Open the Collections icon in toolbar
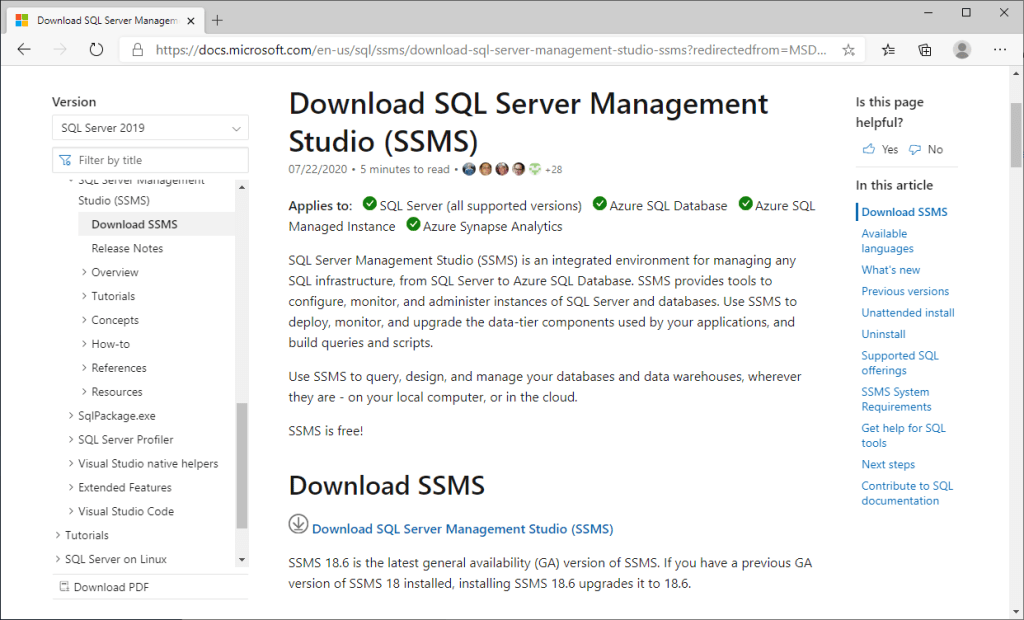 point(925,49)
